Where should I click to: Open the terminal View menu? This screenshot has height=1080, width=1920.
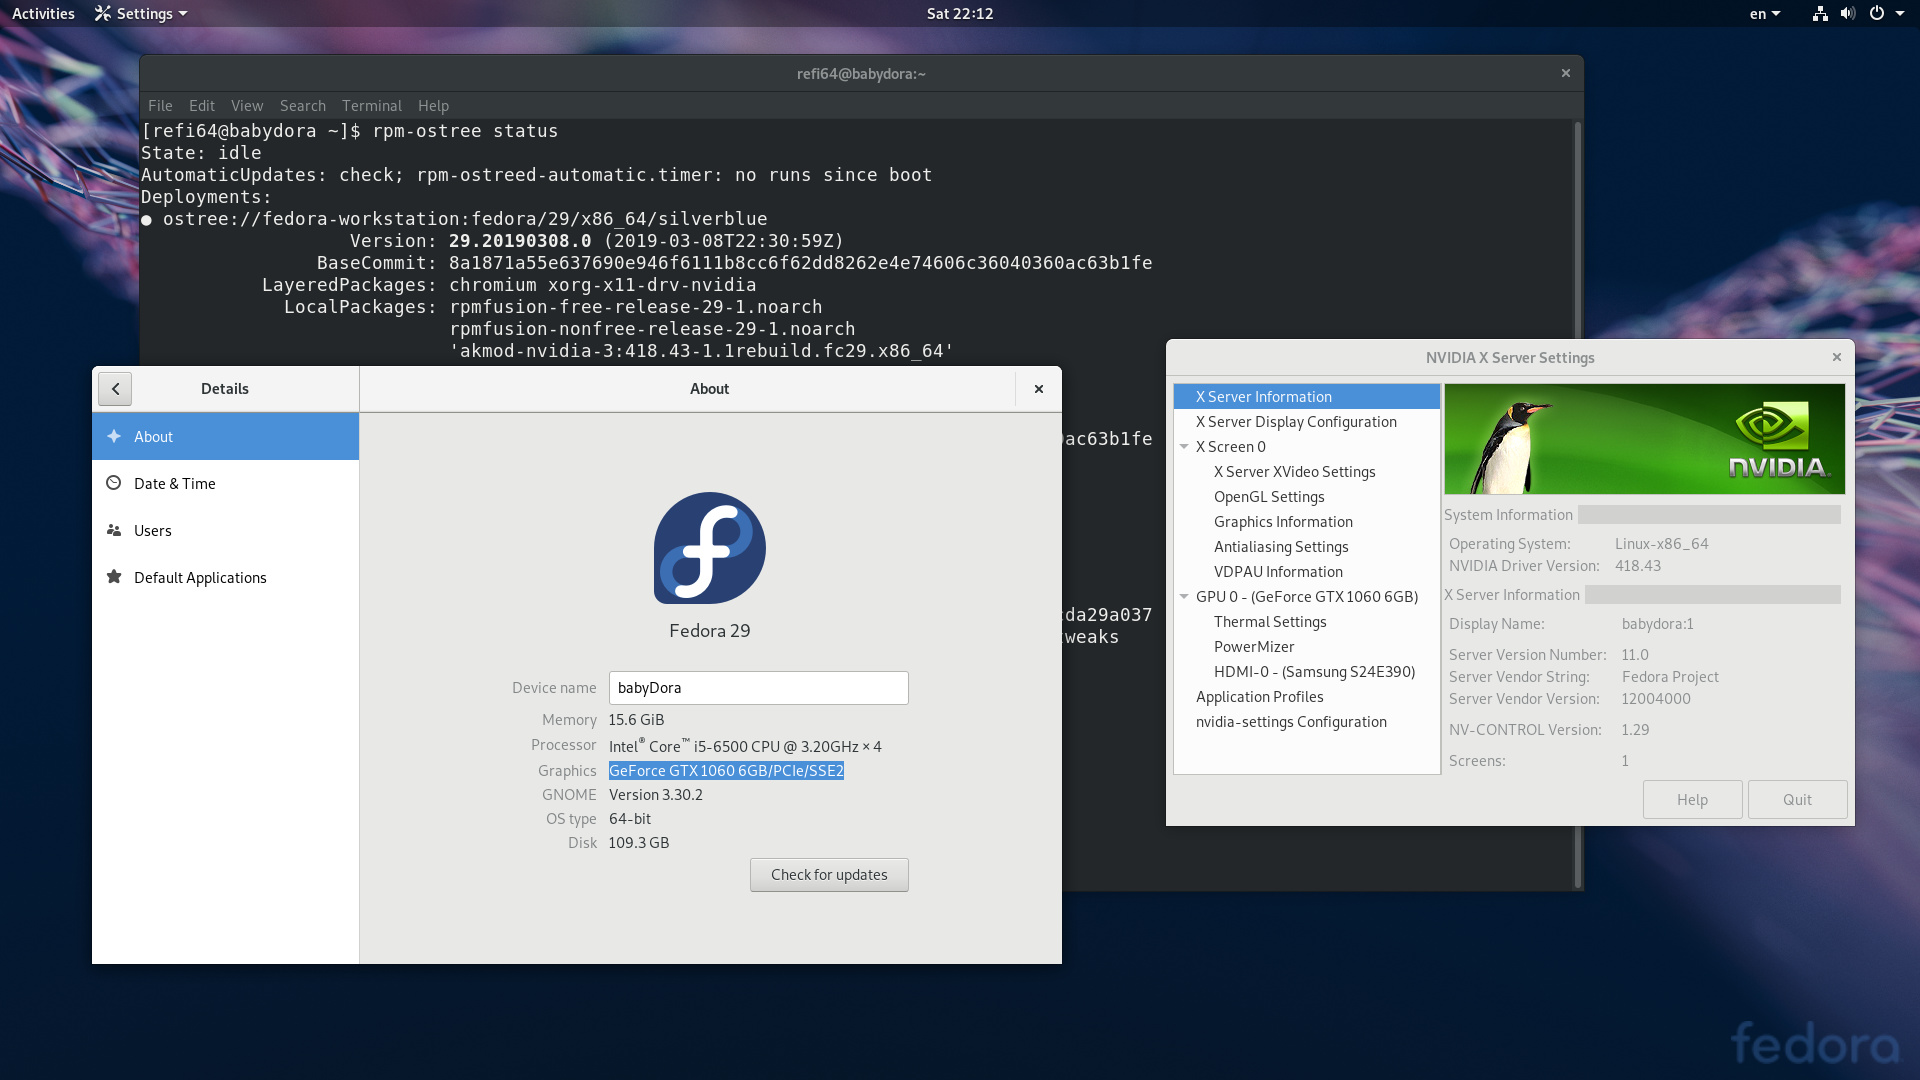click(x=247, y=106)
